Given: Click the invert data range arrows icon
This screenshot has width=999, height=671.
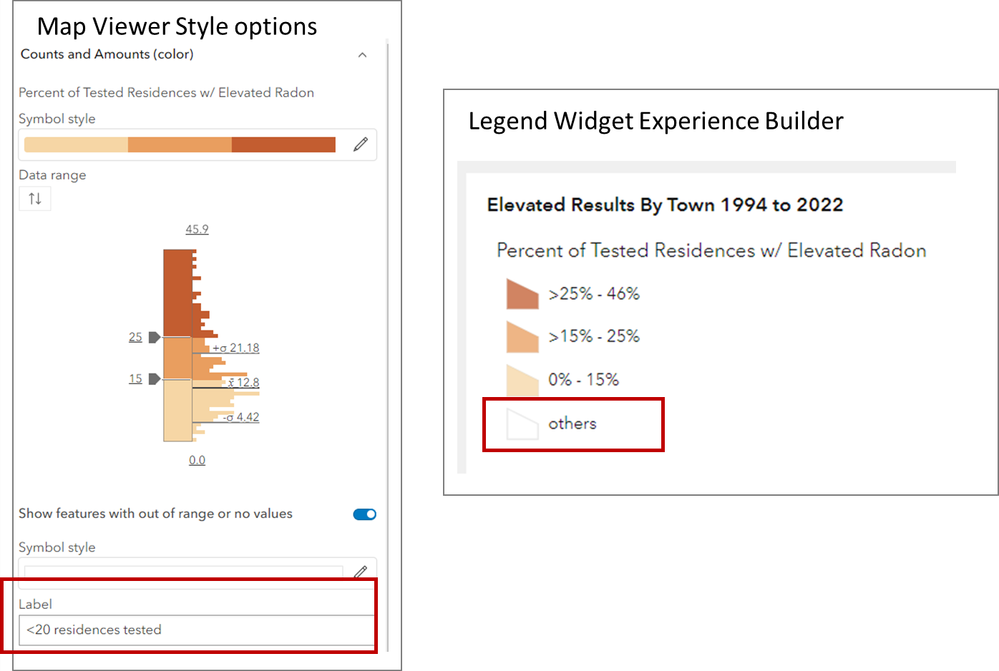Looking at the screenshot, I should click(x=35, y=198).
